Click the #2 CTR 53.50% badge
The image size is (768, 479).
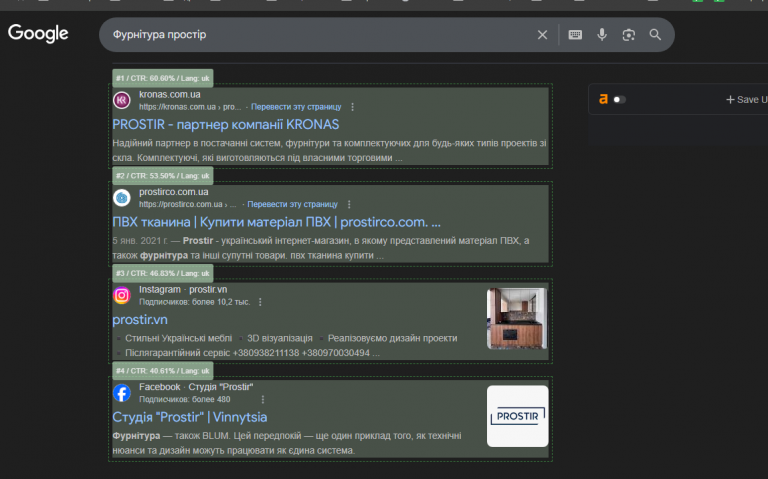[163, 176]
